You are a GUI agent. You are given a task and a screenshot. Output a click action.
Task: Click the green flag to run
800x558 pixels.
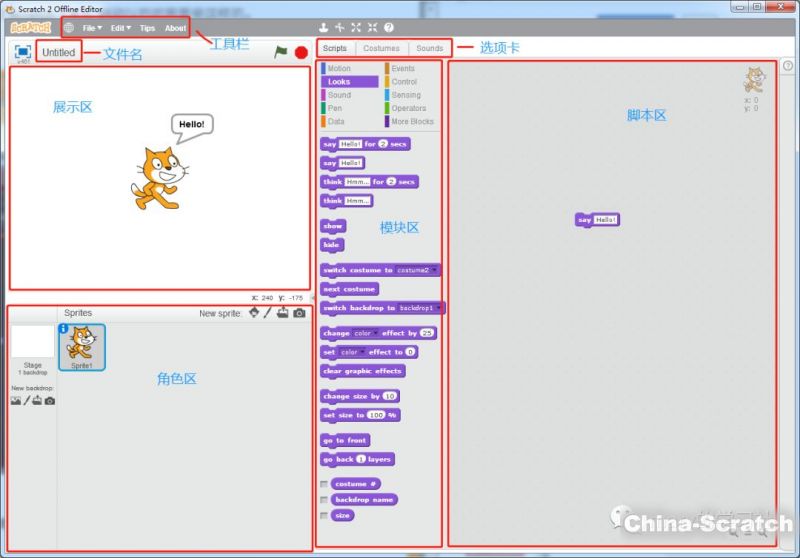click(x=281, y=52)
